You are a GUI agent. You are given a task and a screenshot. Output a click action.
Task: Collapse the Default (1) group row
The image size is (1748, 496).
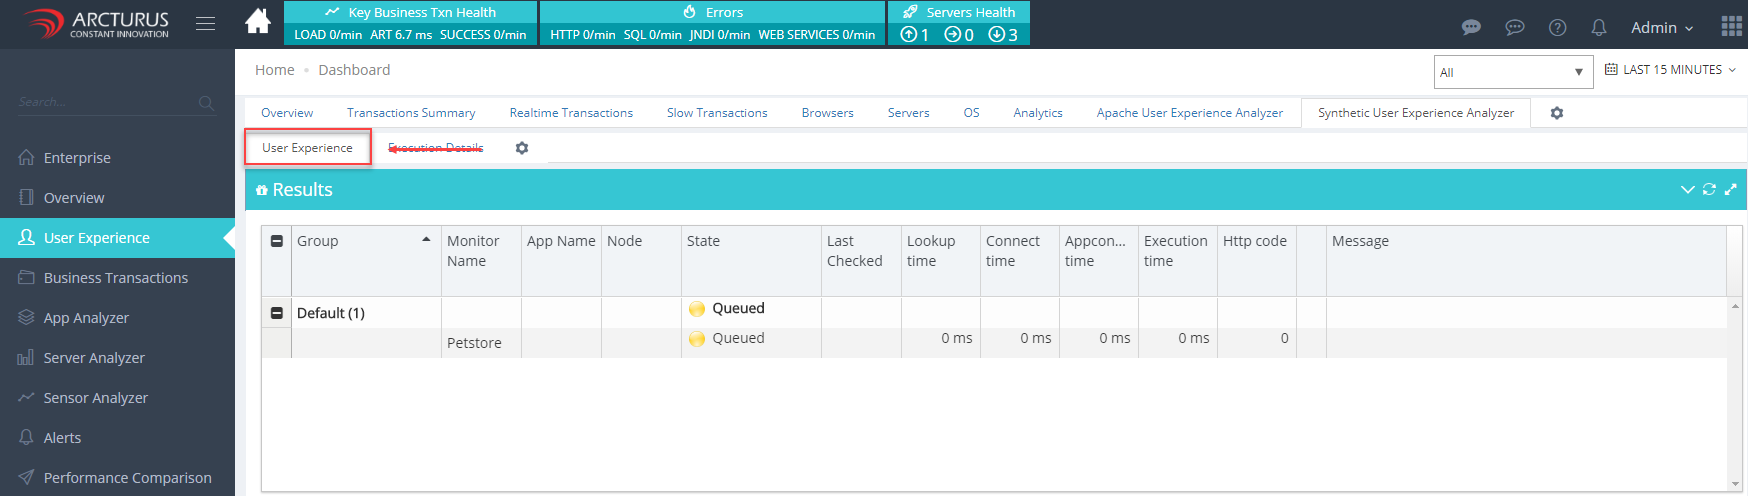[x=277, y=313]
